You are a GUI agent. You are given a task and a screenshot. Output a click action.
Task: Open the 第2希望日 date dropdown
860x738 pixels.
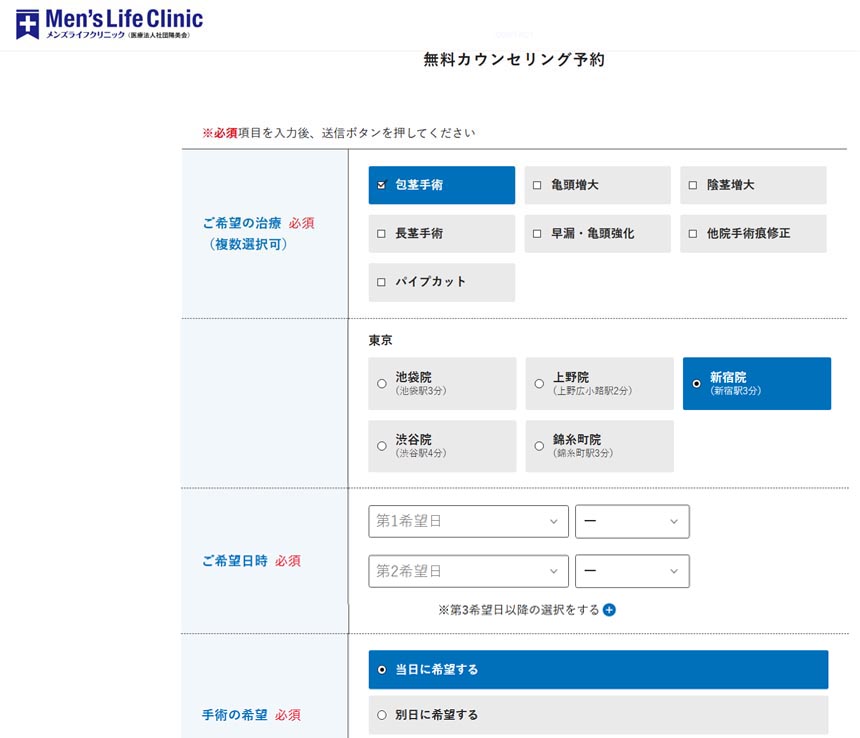tap(468, 571)
